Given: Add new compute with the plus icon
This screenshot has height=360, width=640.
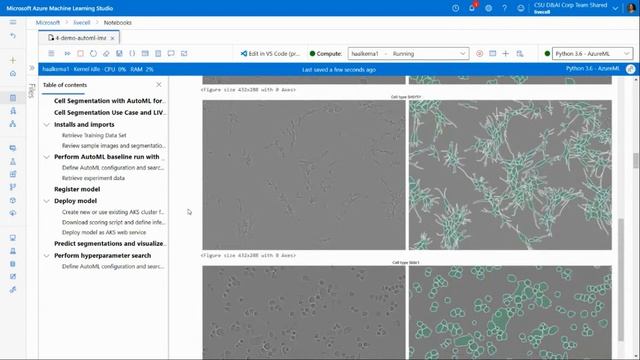Looking at the screenshot, I should point(505,53).
